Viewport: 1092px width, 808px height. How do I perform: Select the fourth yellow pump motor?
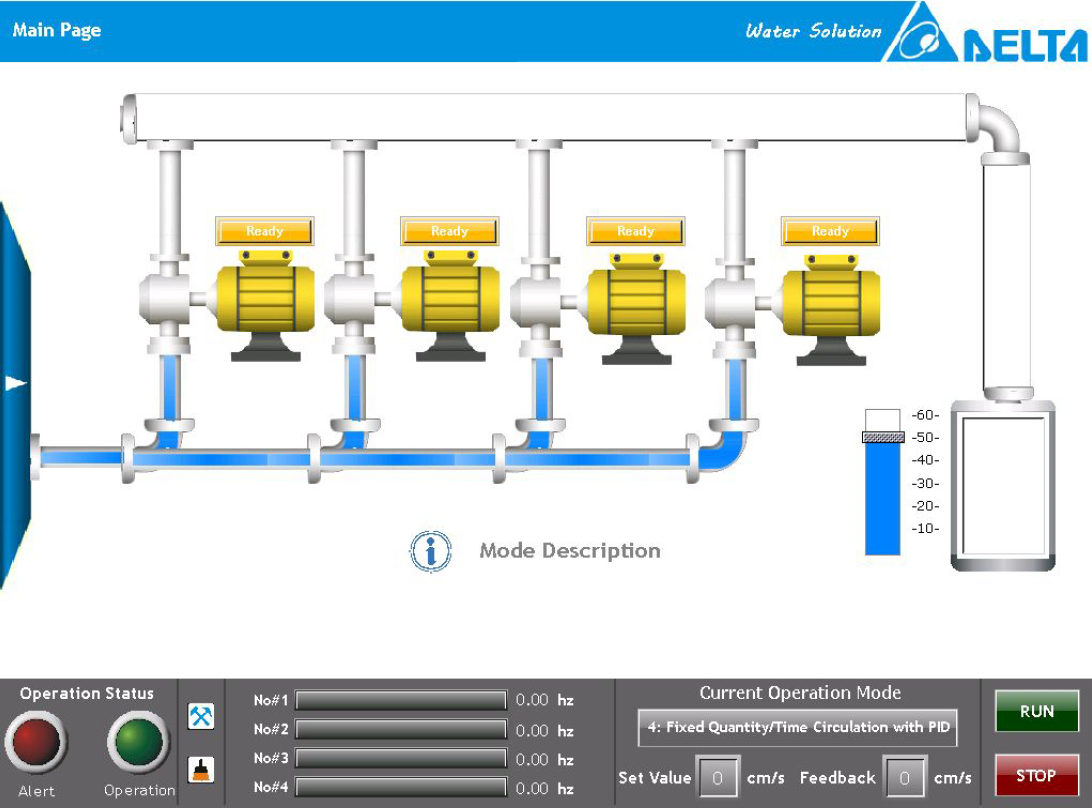coord(830,302)
